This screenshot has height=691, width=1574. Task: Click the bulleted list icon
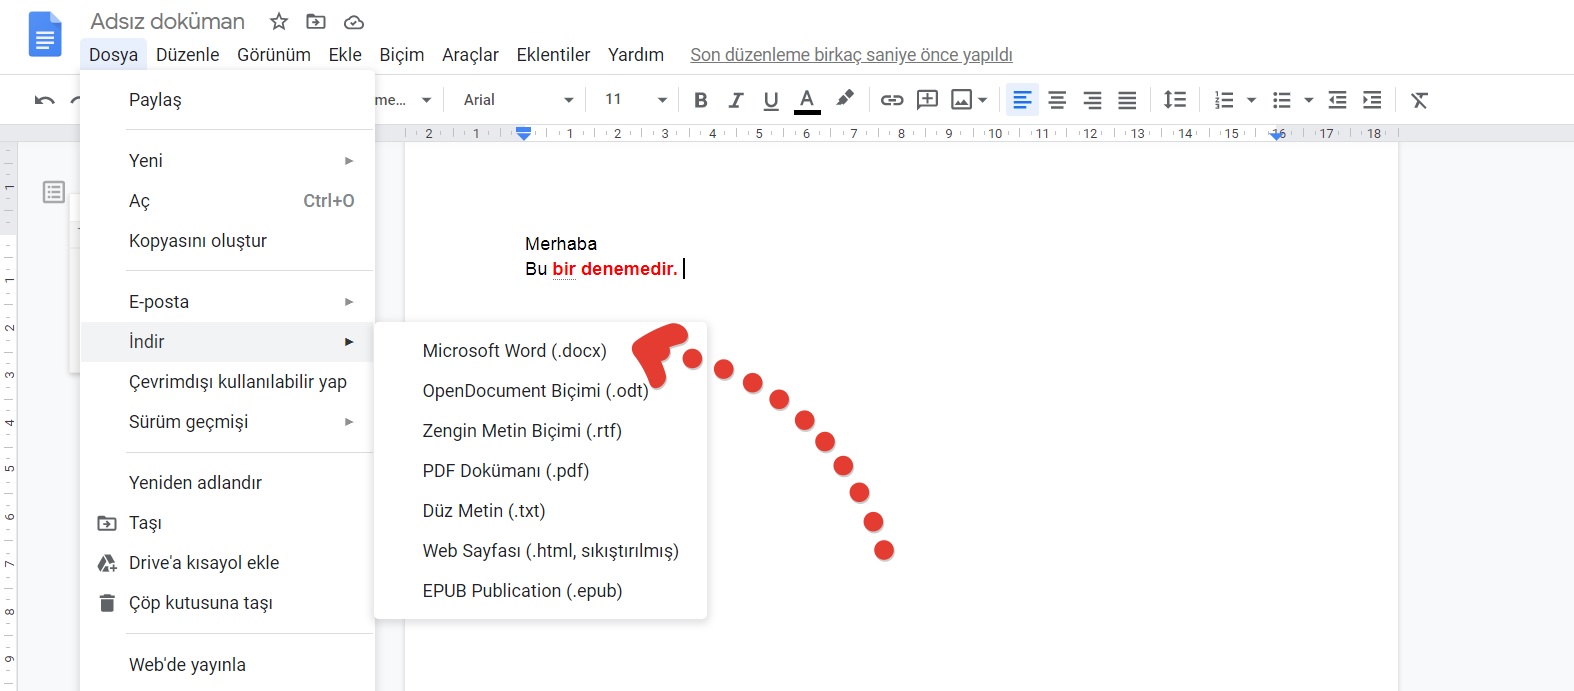(1282, 100)
